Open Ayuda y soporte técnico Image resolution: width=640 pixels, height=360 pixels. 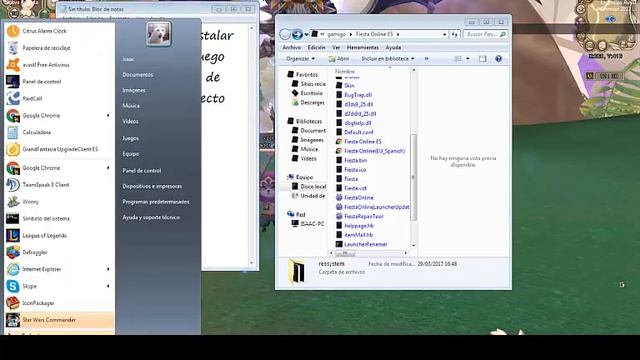151,218
